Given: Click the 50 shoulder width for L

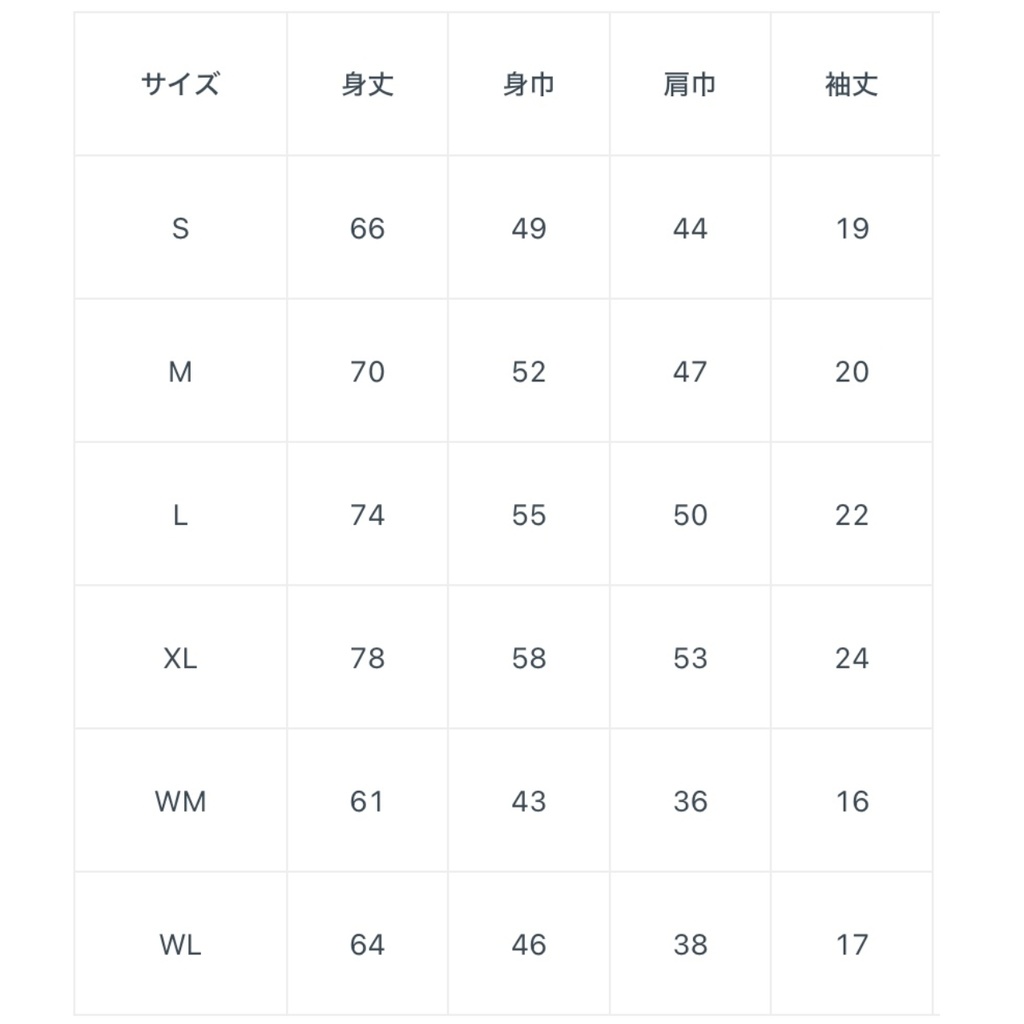Looking at the screenshot, I should click(x=690, y=515).
